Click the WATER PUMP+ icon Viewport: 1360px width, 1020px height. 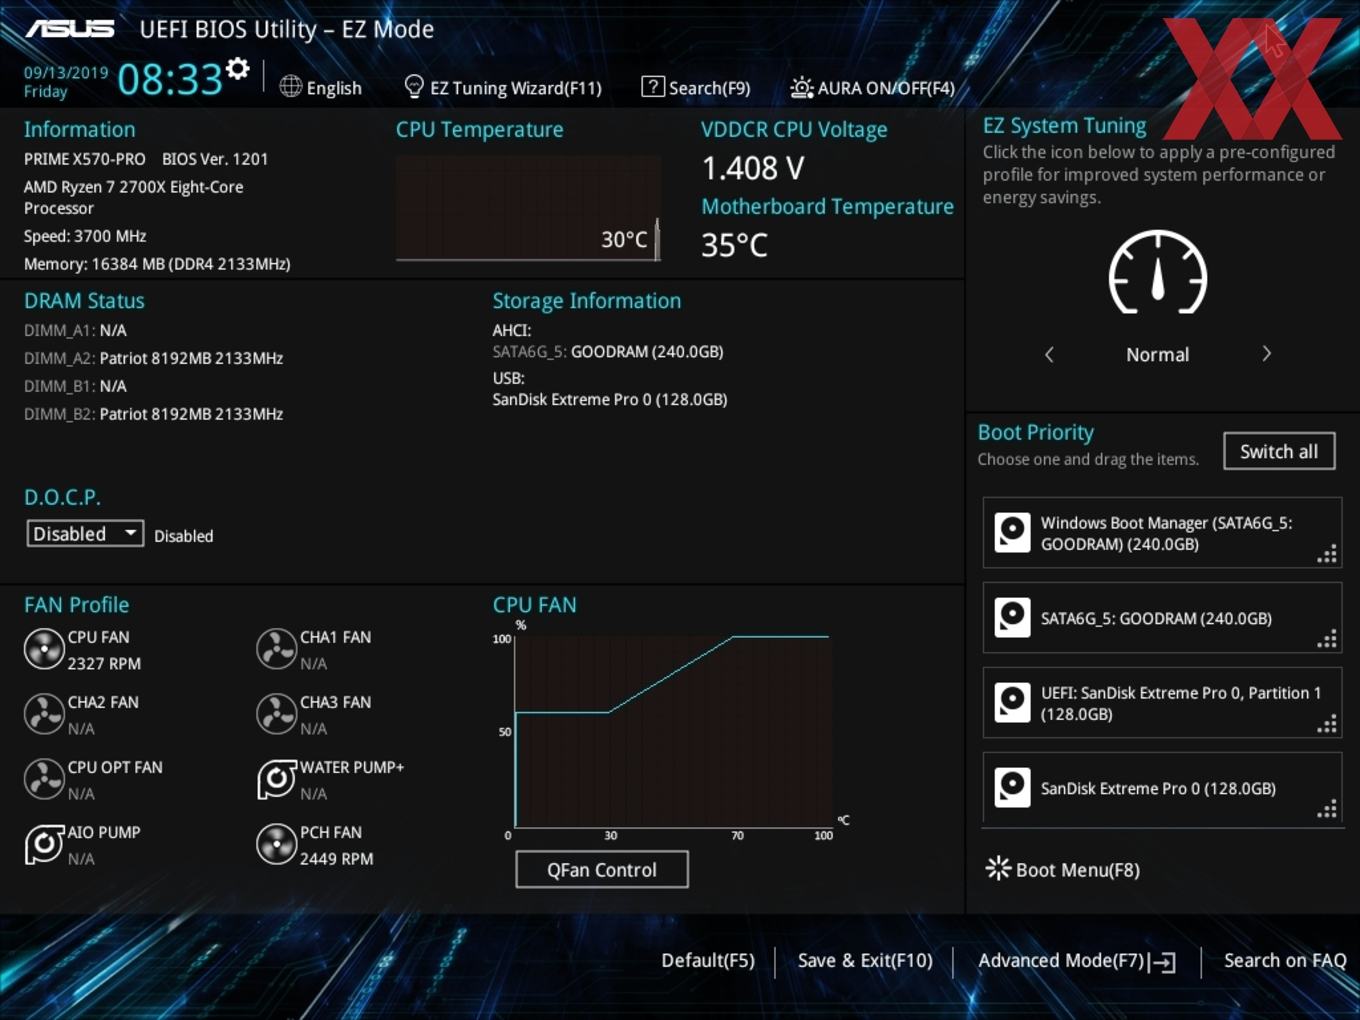276,779
